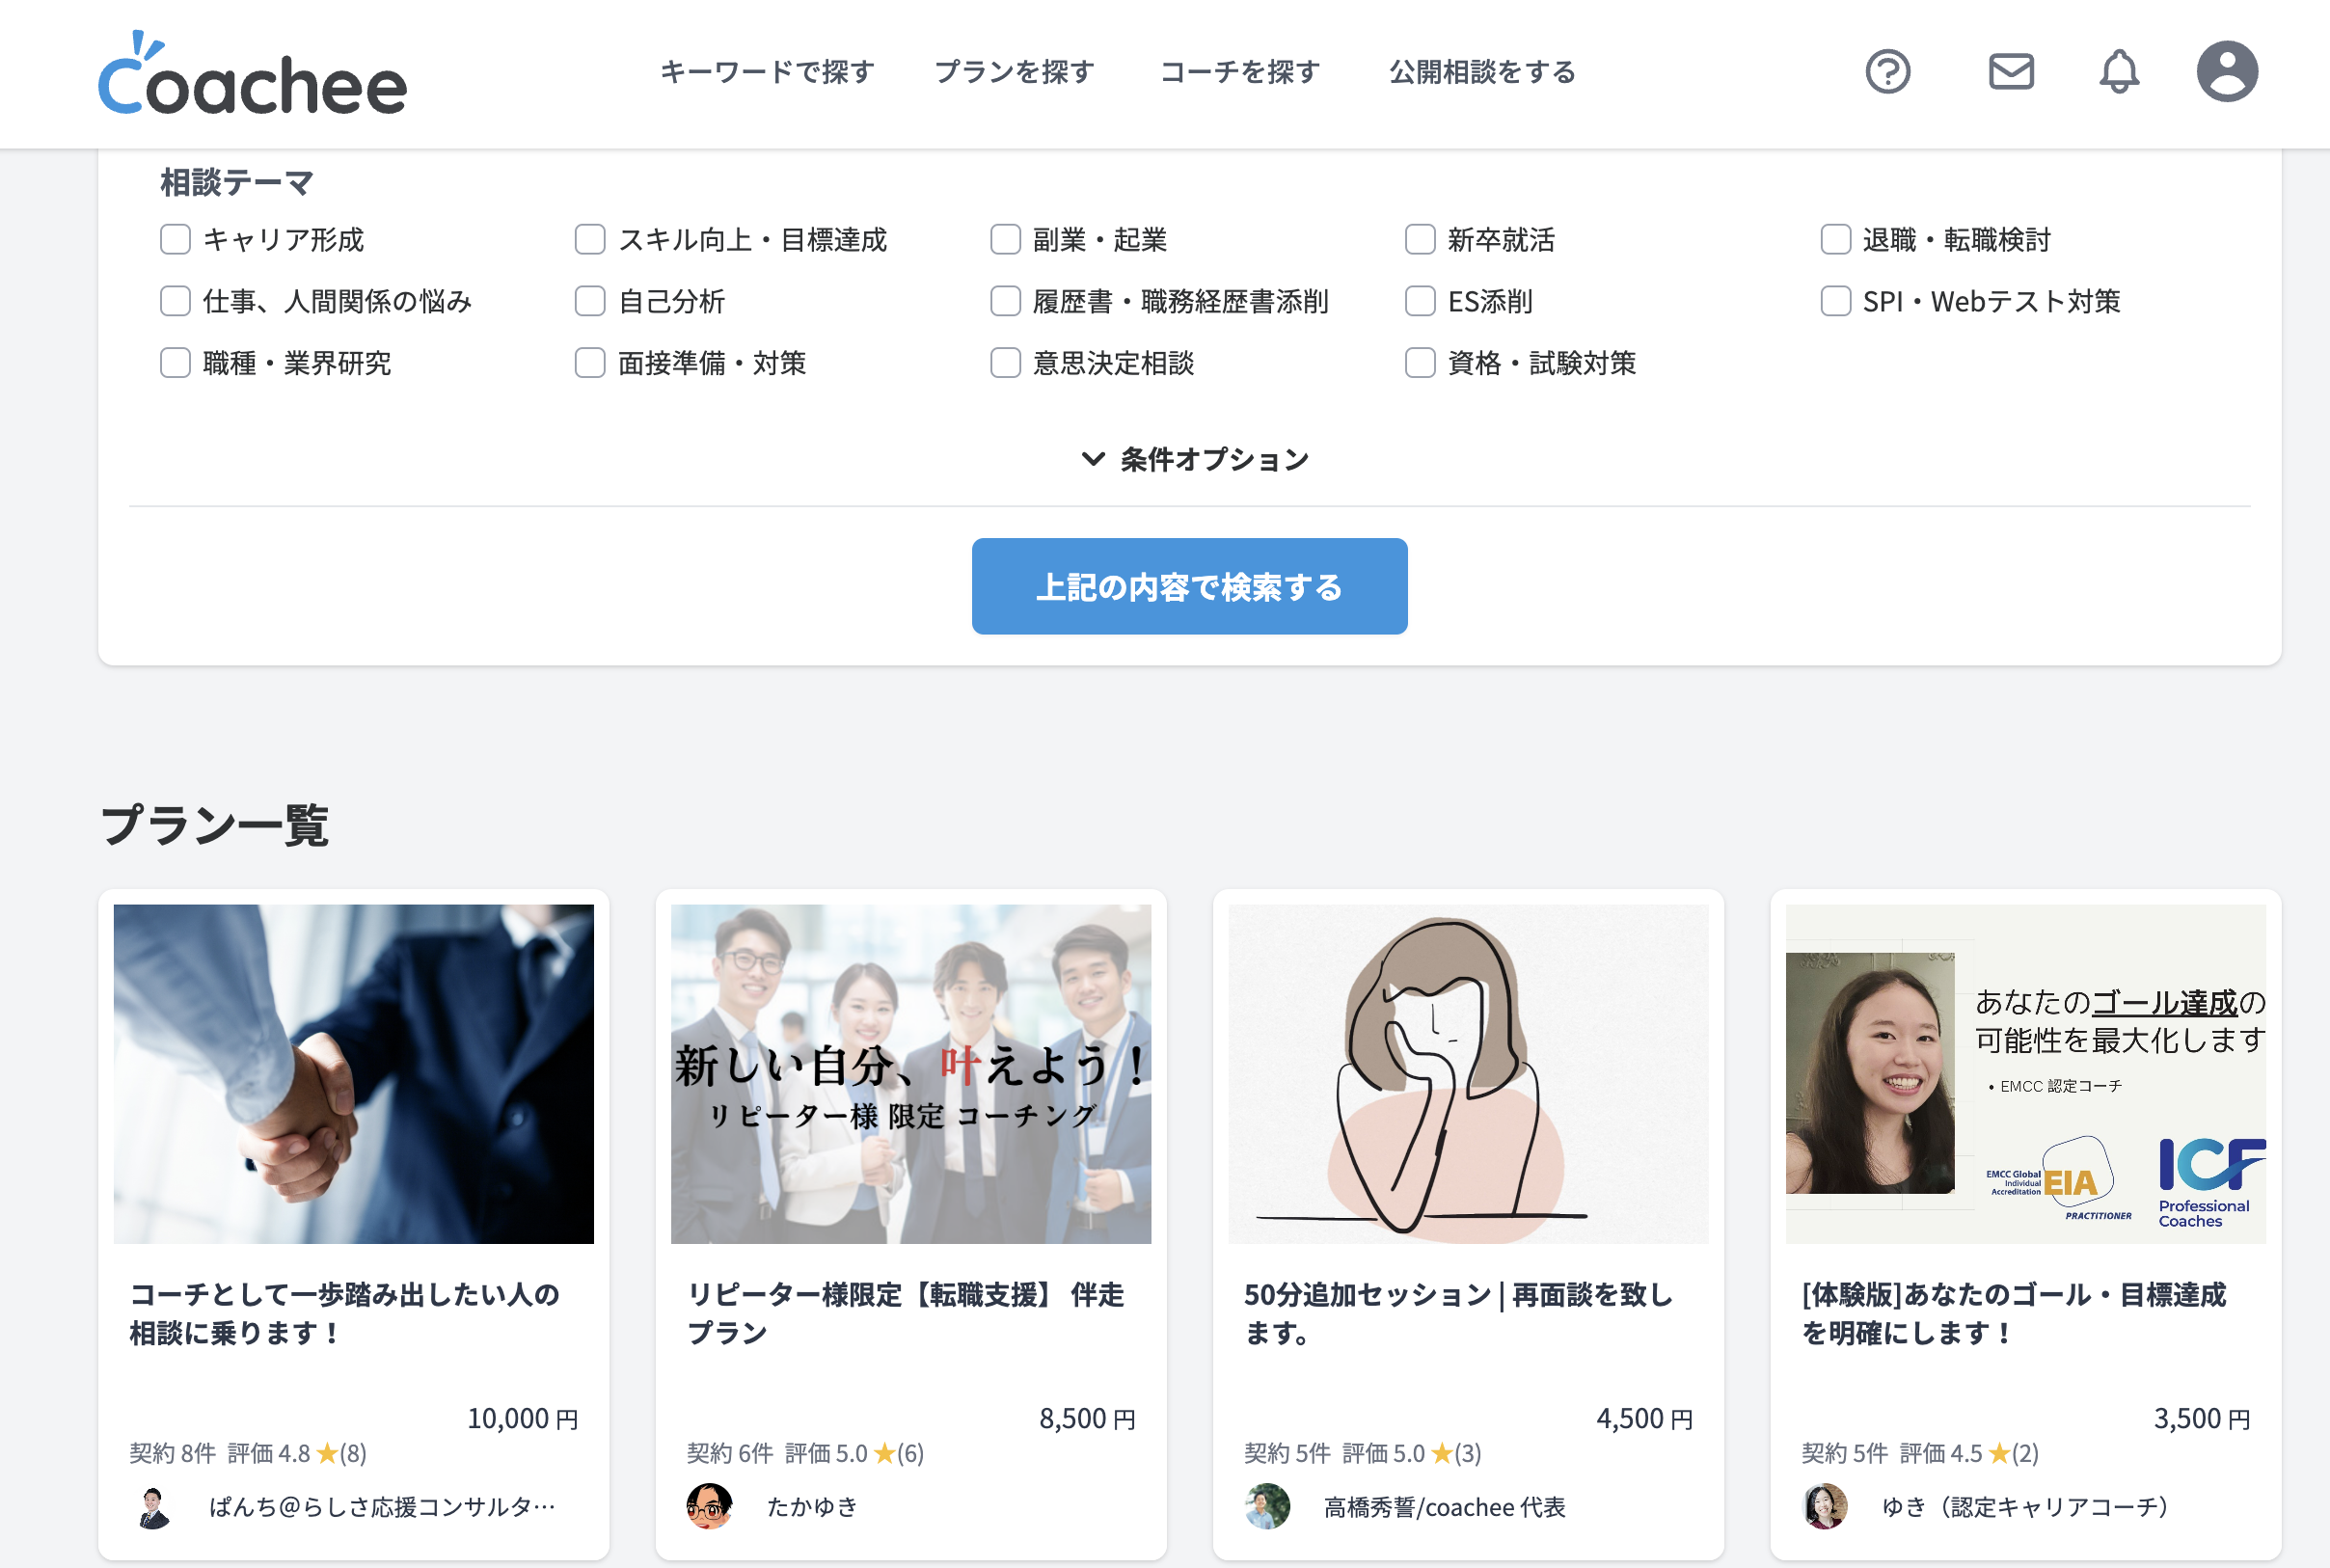Viewport: 2330px width, 1568px height.
Task: Open the handshake plan thumbnail
Action: pos(353,1074)
